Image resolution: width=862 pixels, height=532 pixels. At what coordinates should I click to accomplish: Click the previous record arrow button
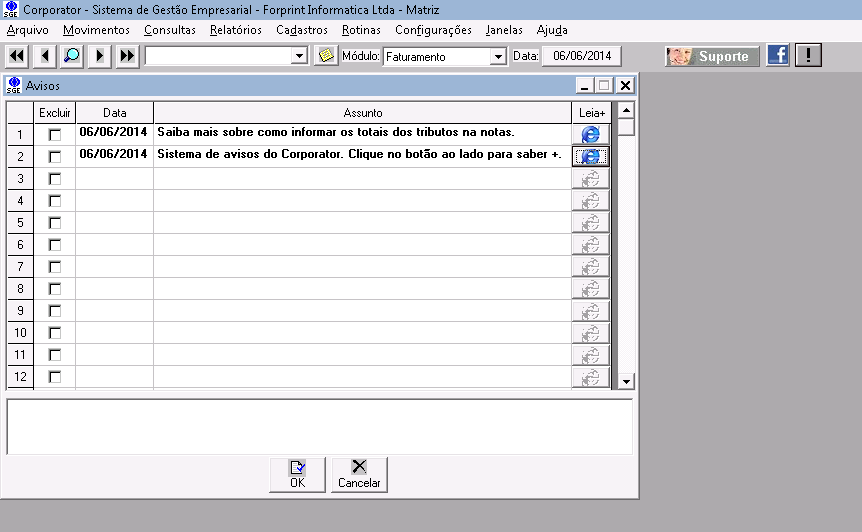(45, 56)
